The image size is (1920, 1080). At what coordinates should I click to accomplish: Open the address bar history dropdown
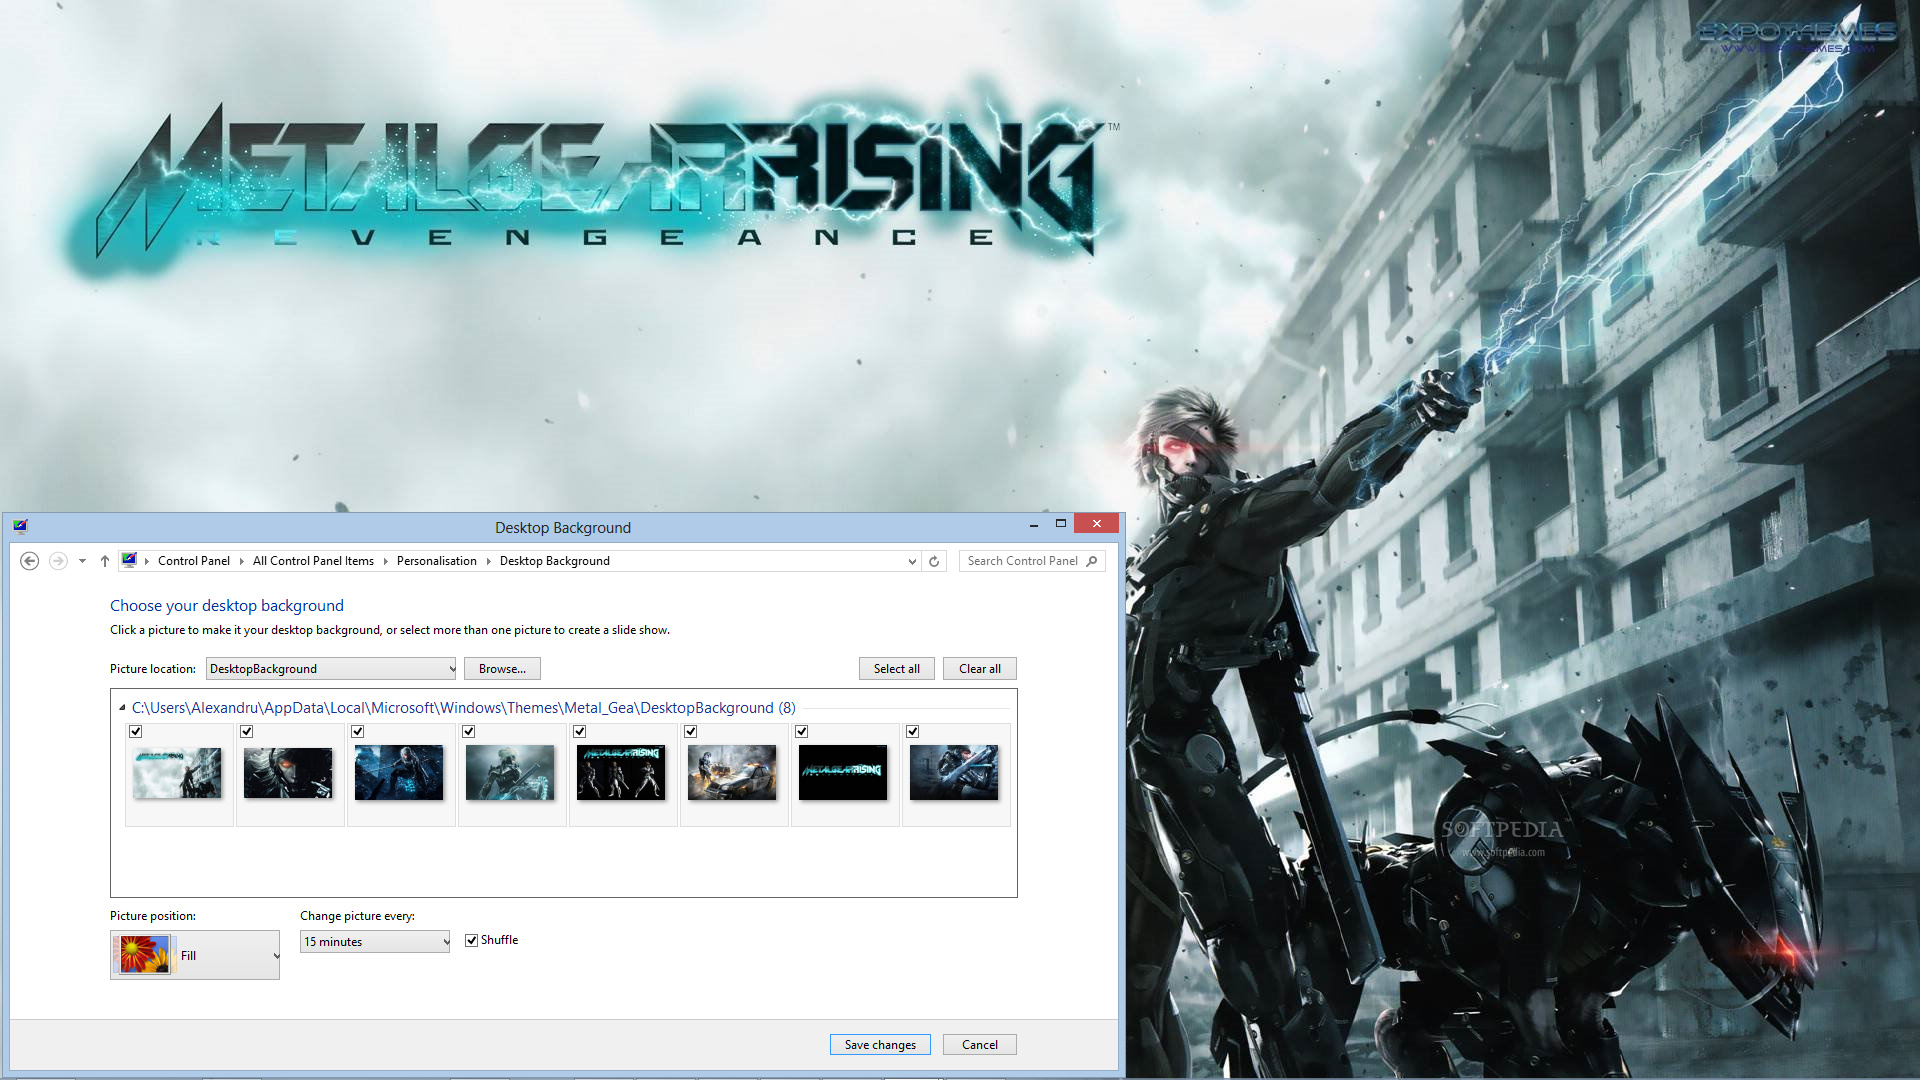click(912, 561)
